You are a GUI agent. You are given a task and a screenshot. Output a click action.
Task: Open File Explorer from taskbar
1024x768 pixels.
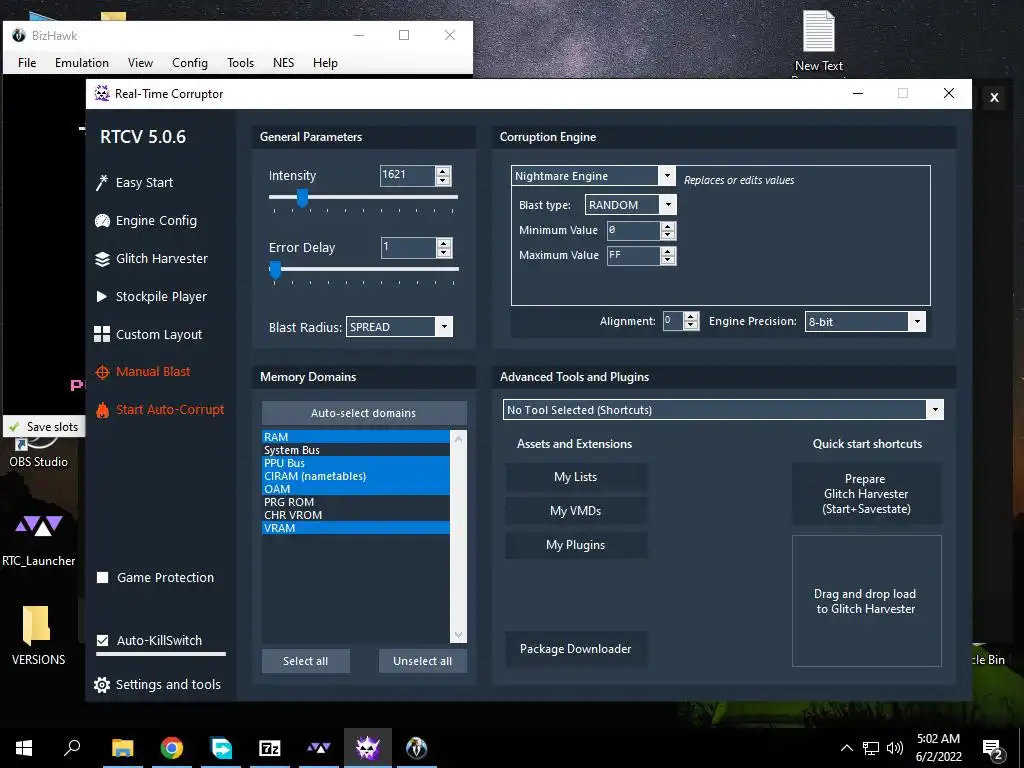tap(123, 748)
